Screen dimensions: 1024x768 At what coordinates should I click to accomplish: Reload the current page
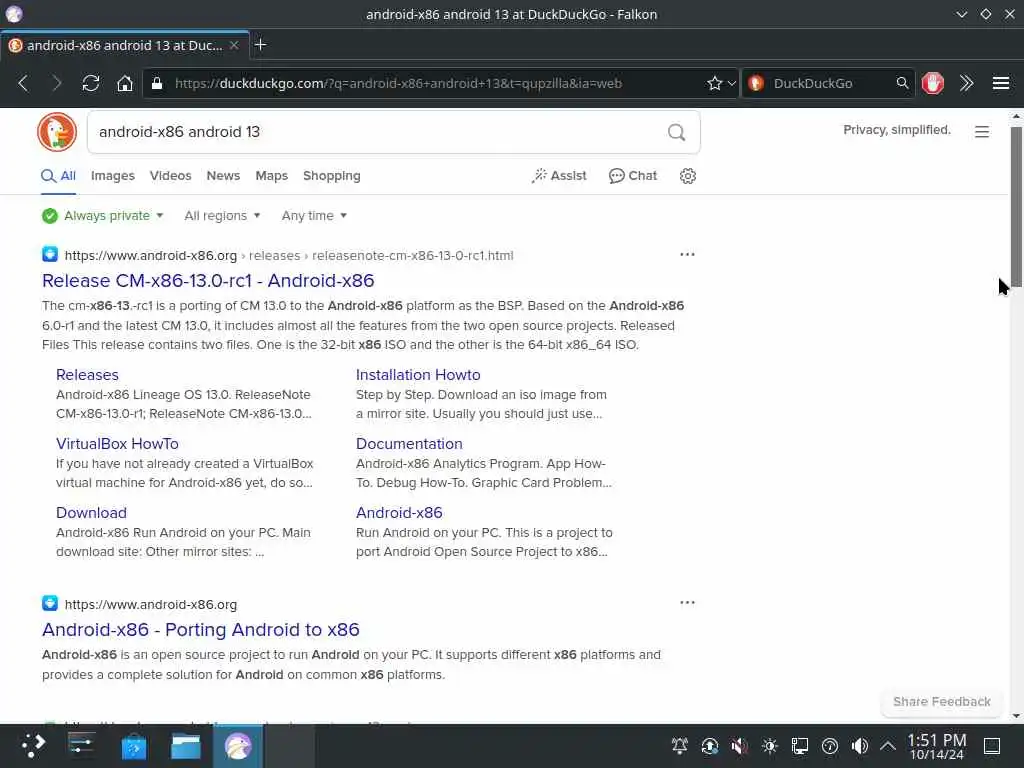[x=91, y=83]
